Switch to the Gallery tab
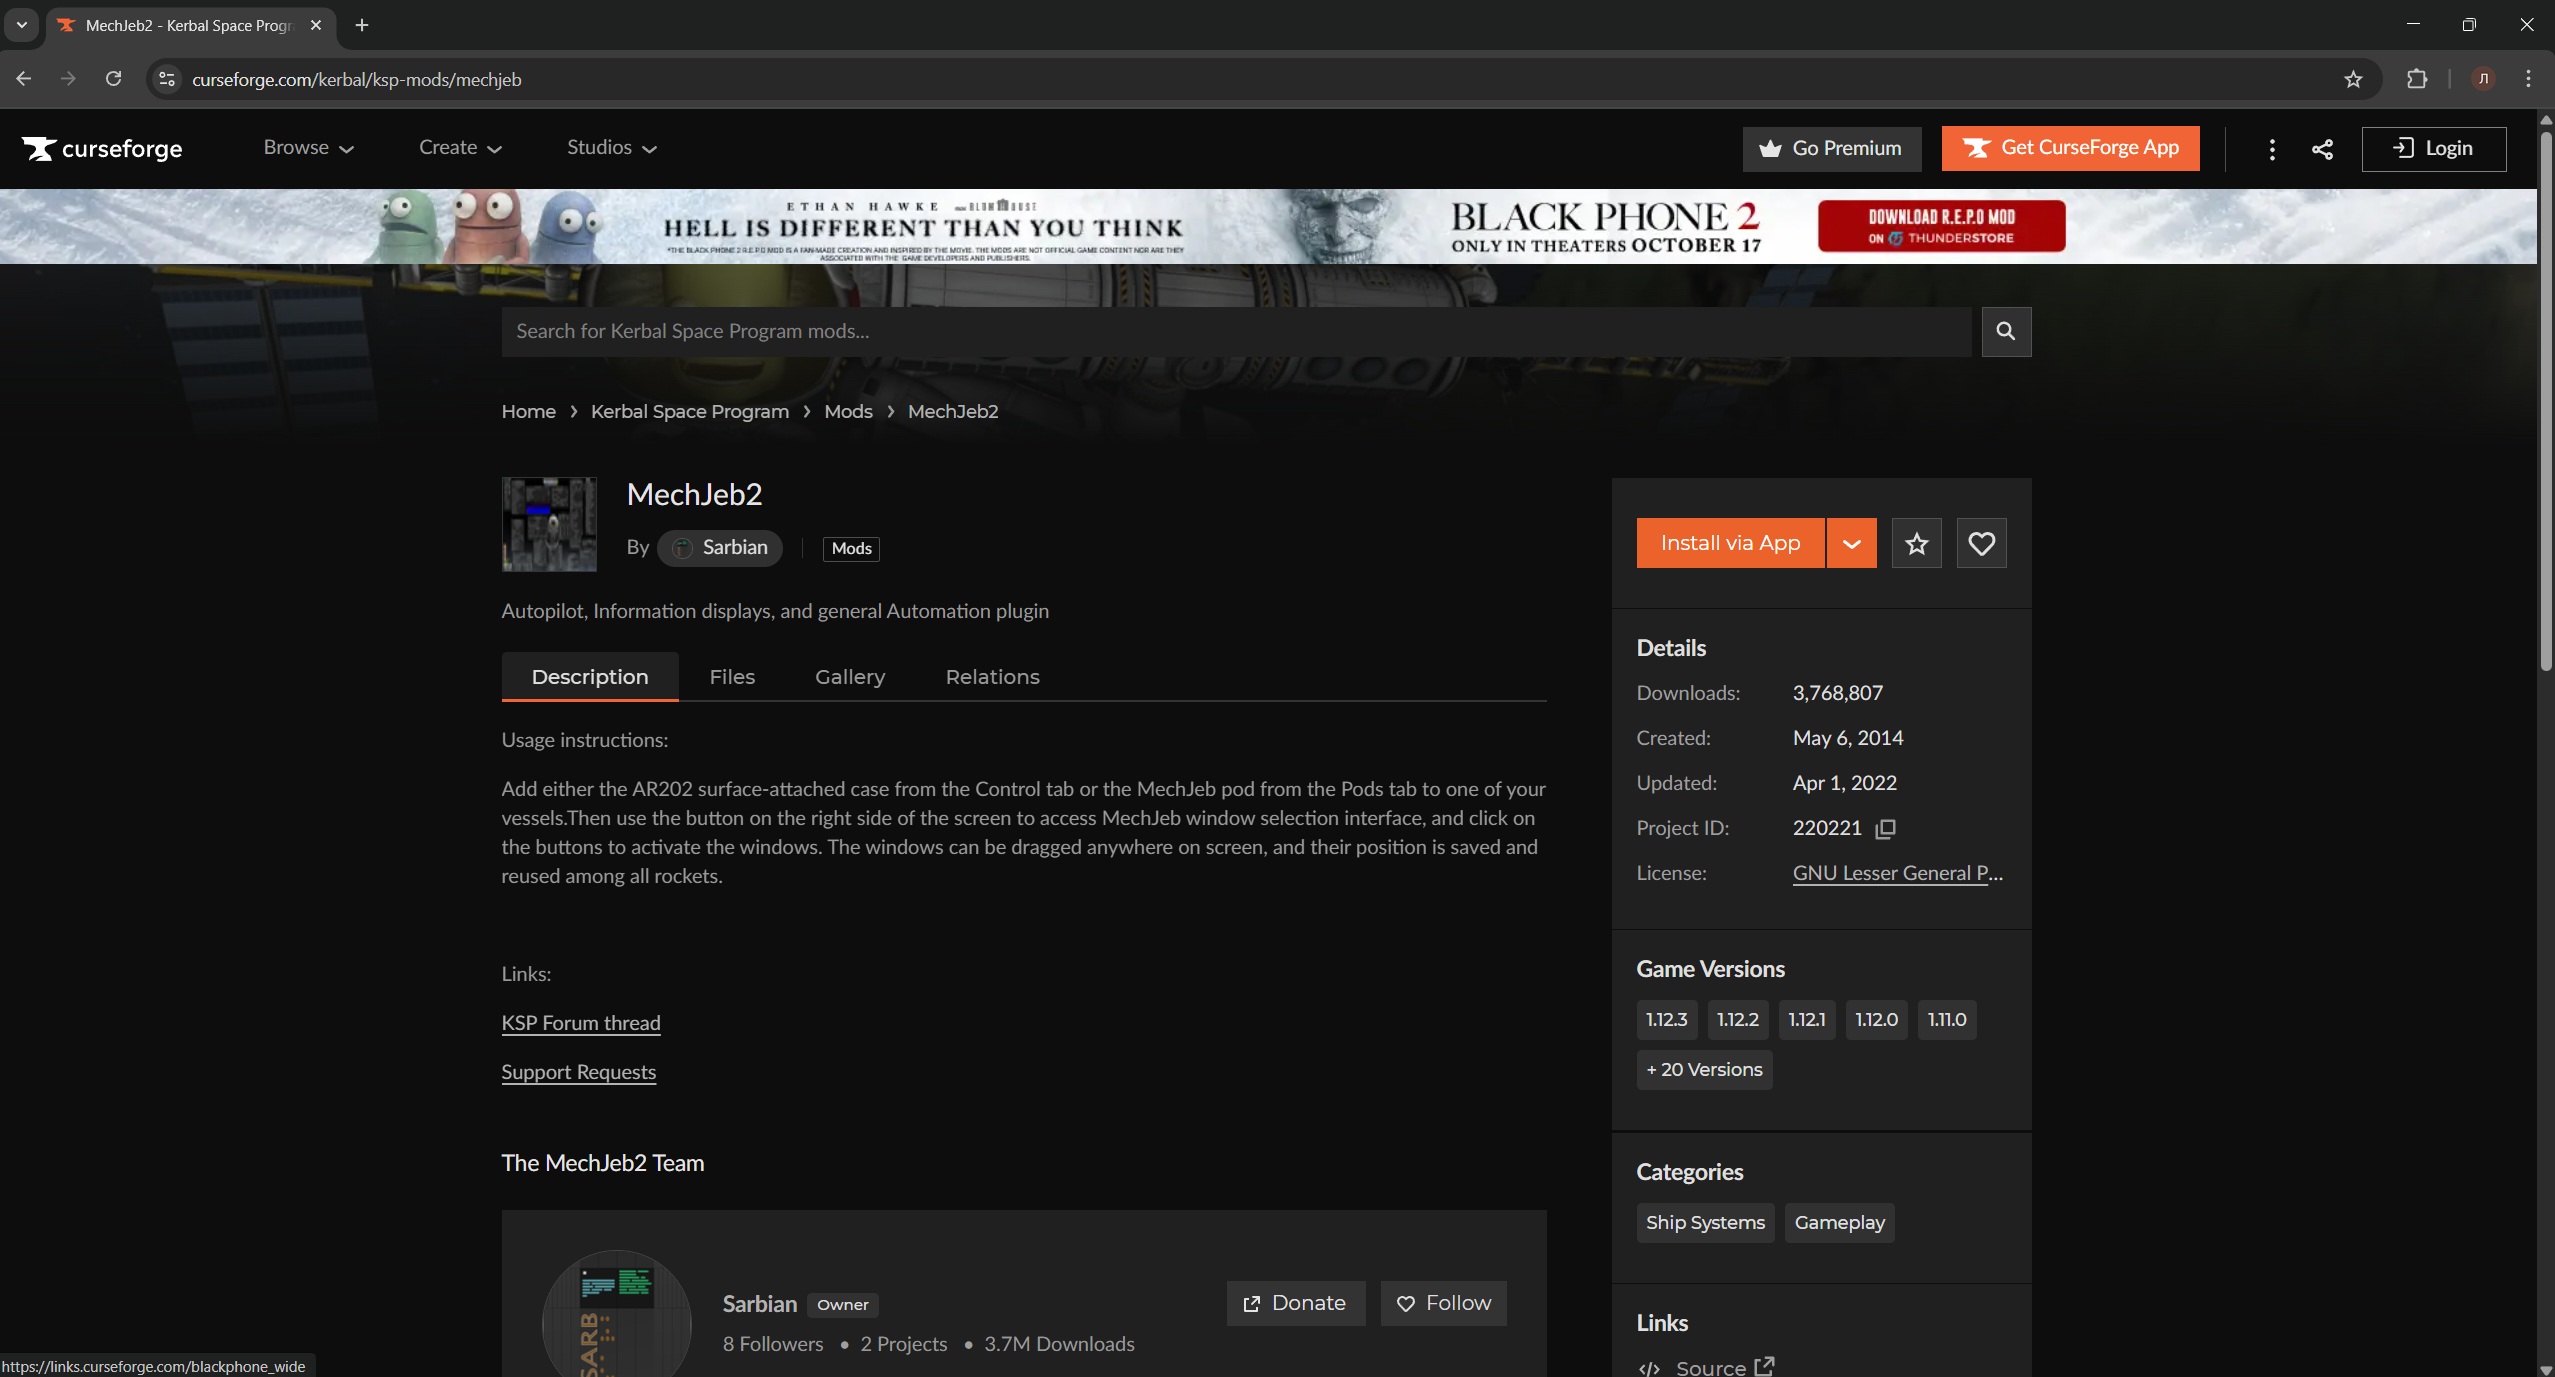Screen dimensions: 2555x1377 tap(850, 677)
